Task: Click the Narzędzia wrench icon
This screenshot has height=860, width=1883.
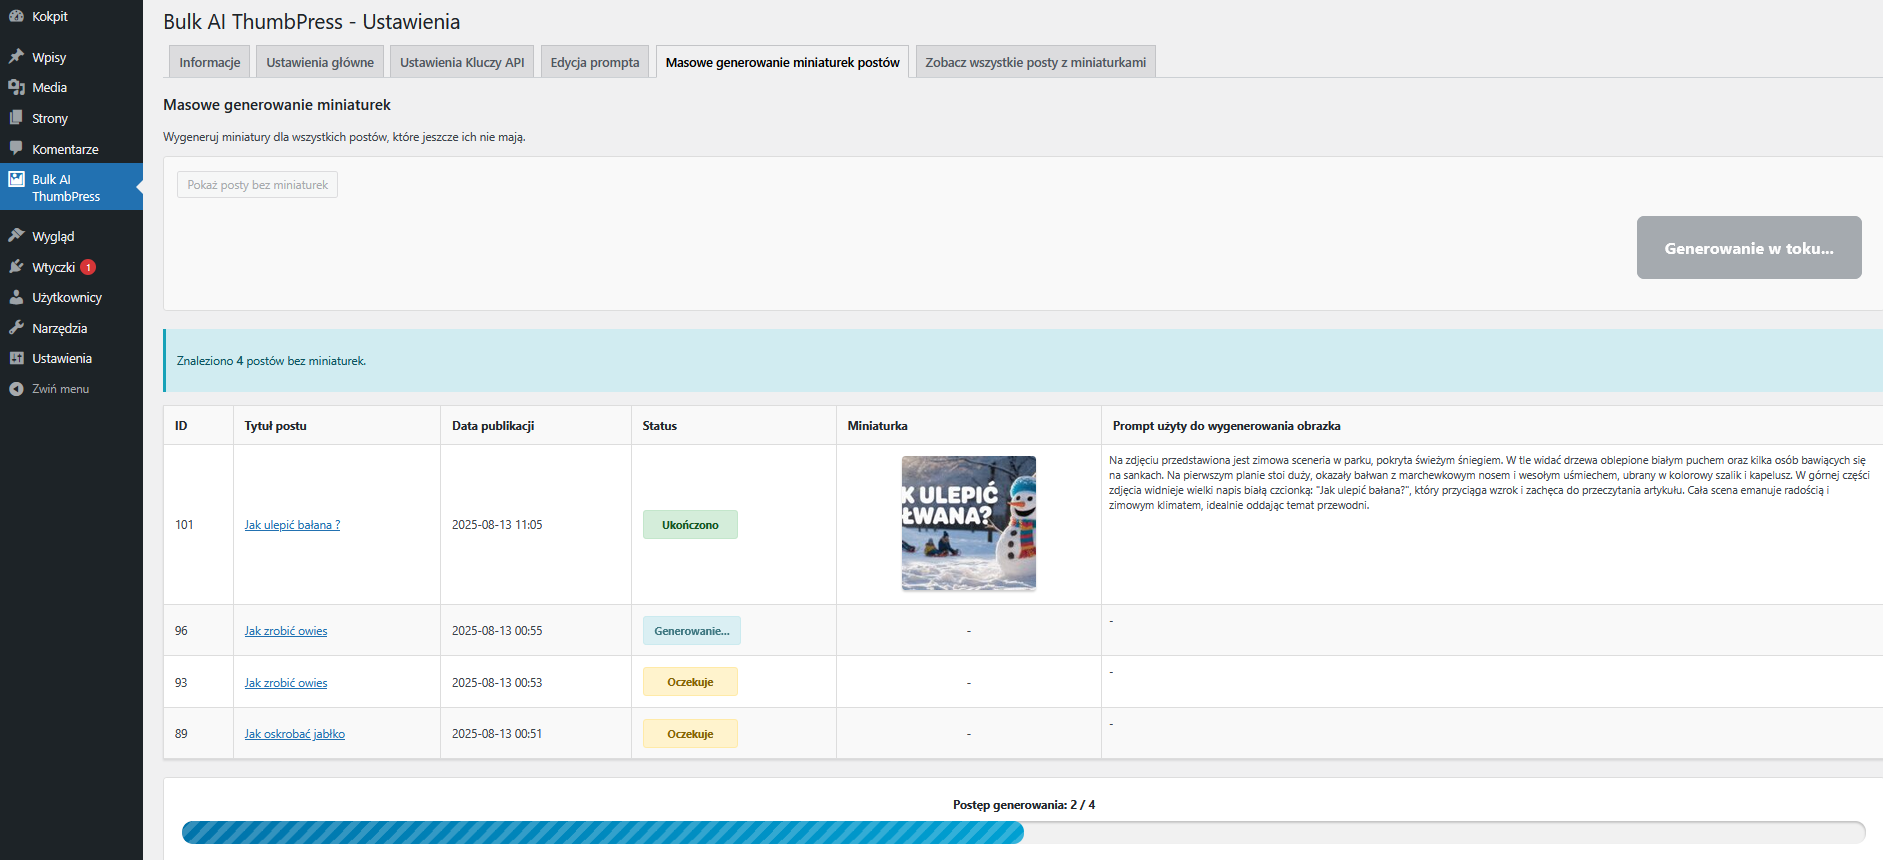Action: (x=16, y=328)
